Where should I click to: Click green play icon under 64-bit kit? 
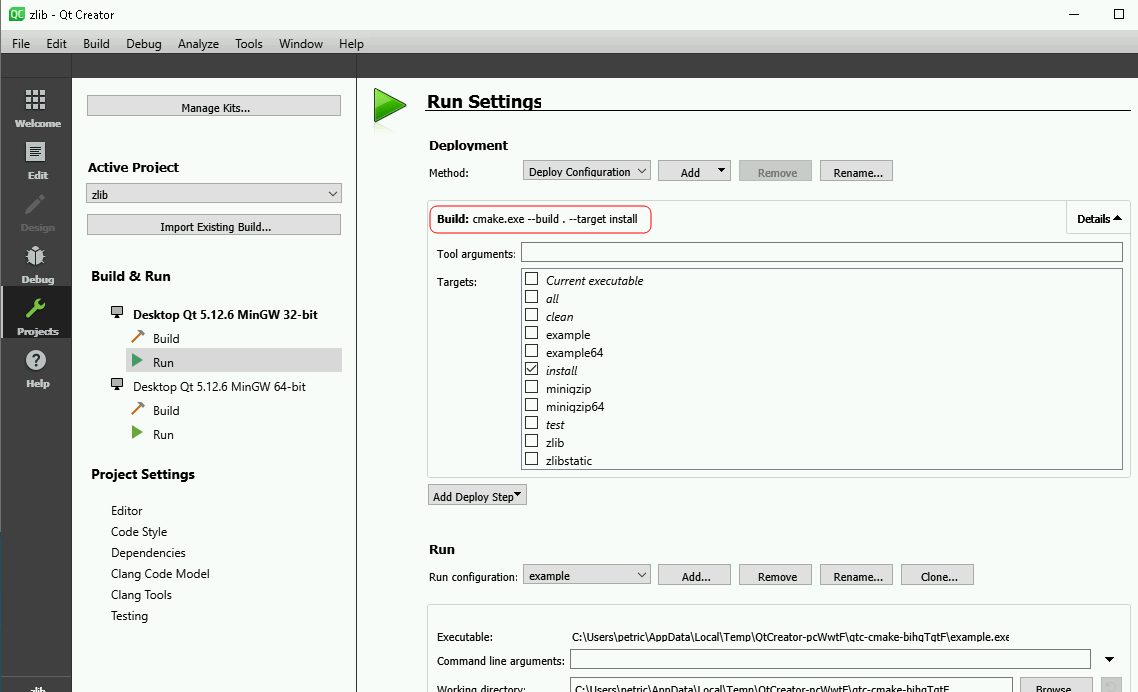point(137,433)
